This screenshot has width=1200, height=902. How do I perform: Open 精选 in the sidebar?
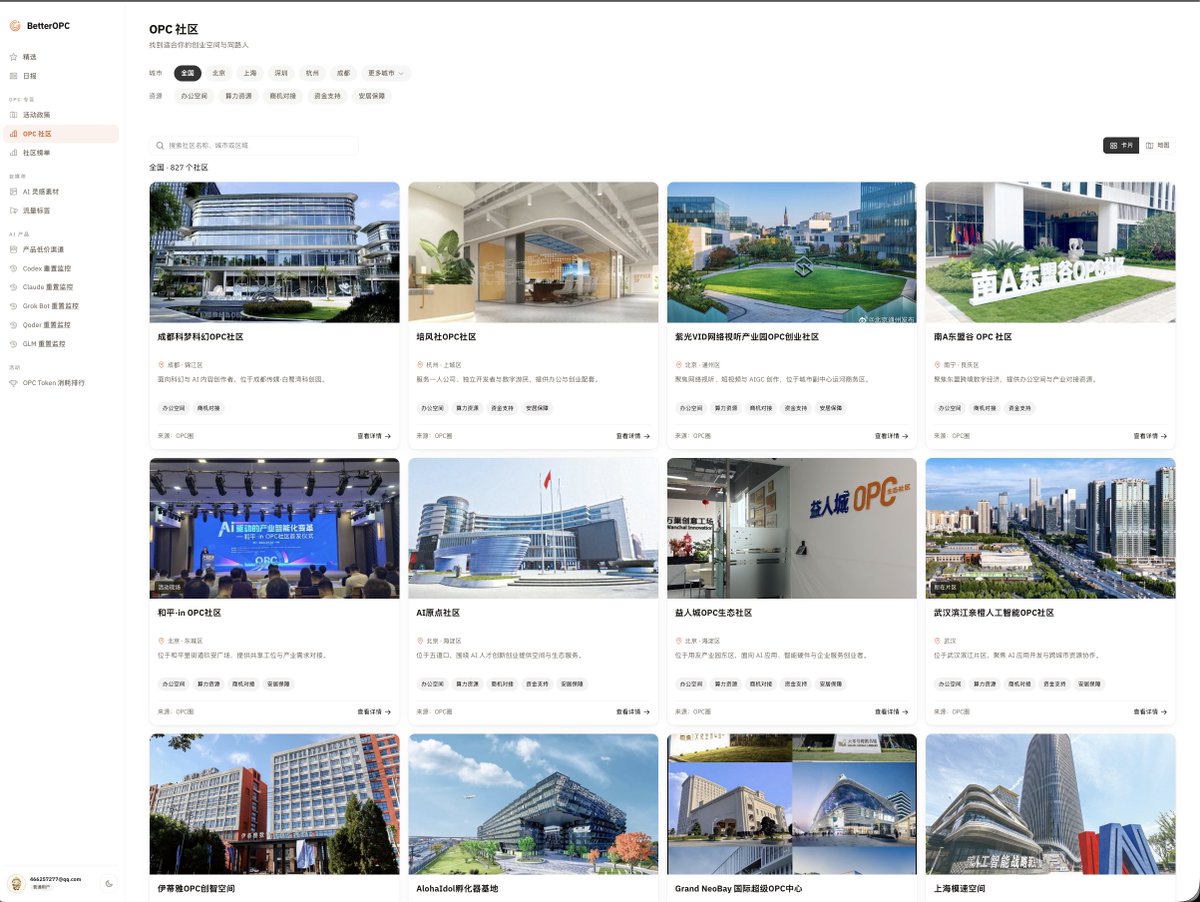(62, 57)
